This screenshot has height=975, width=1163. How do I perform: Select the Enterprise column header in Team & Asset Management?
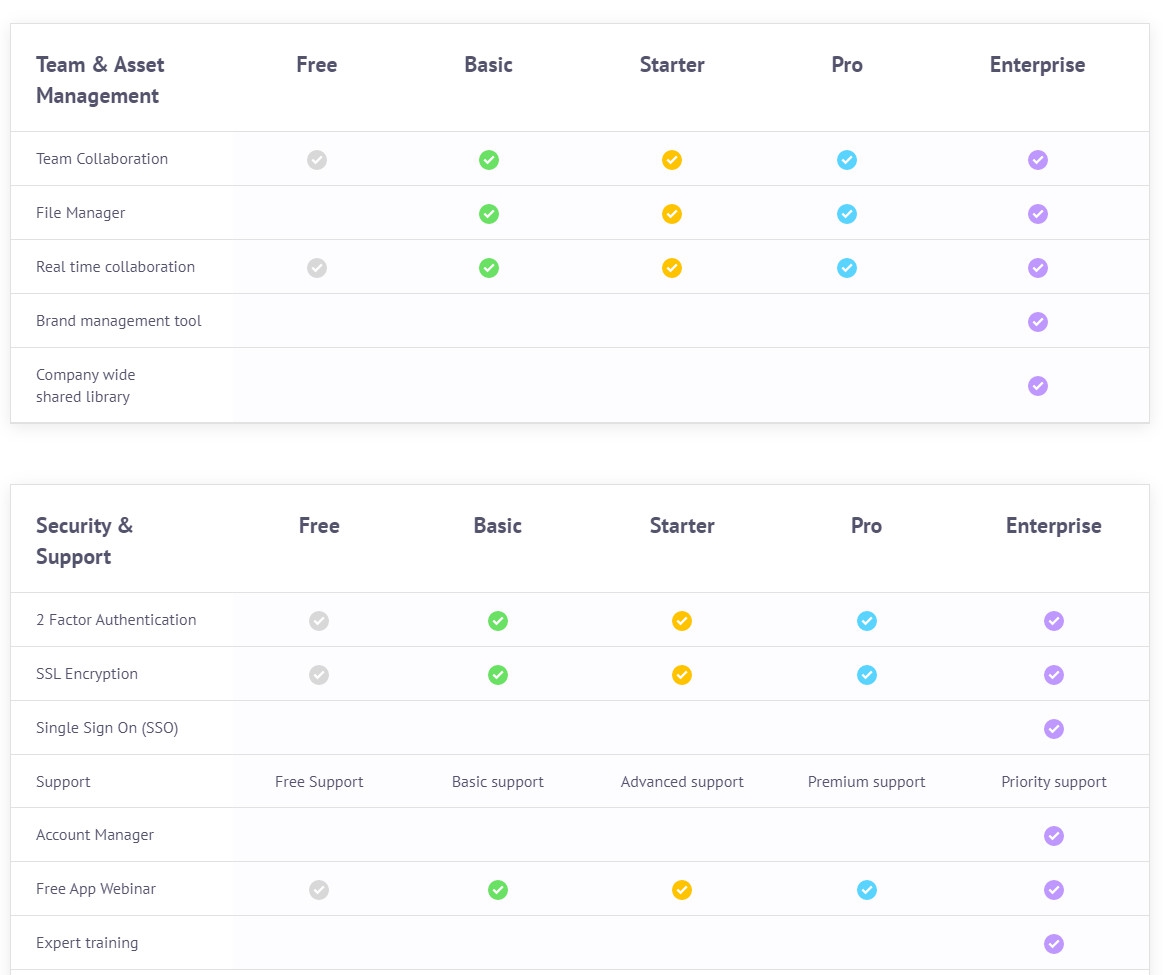[1037, 65]
